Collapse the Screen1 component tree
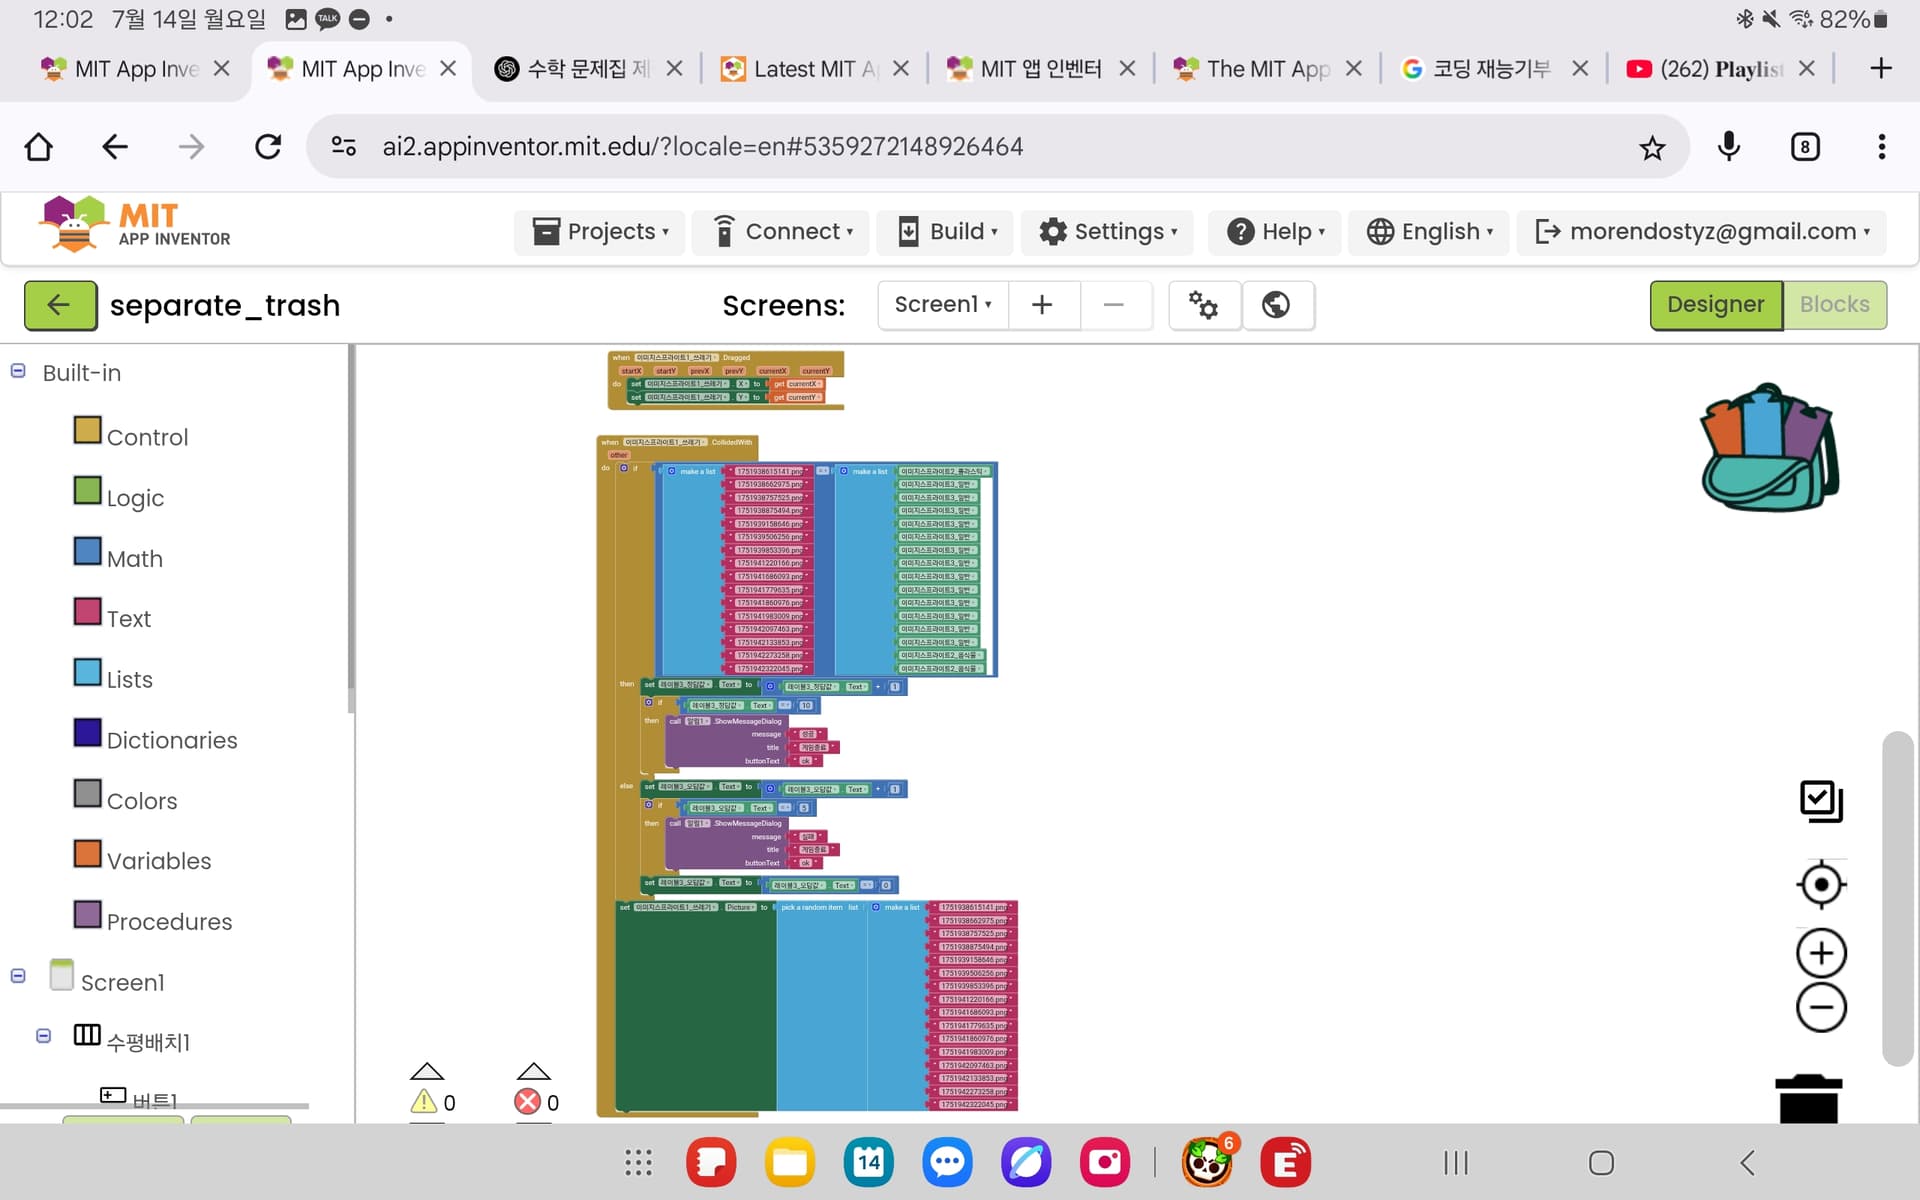 click(x=18, y=976)
